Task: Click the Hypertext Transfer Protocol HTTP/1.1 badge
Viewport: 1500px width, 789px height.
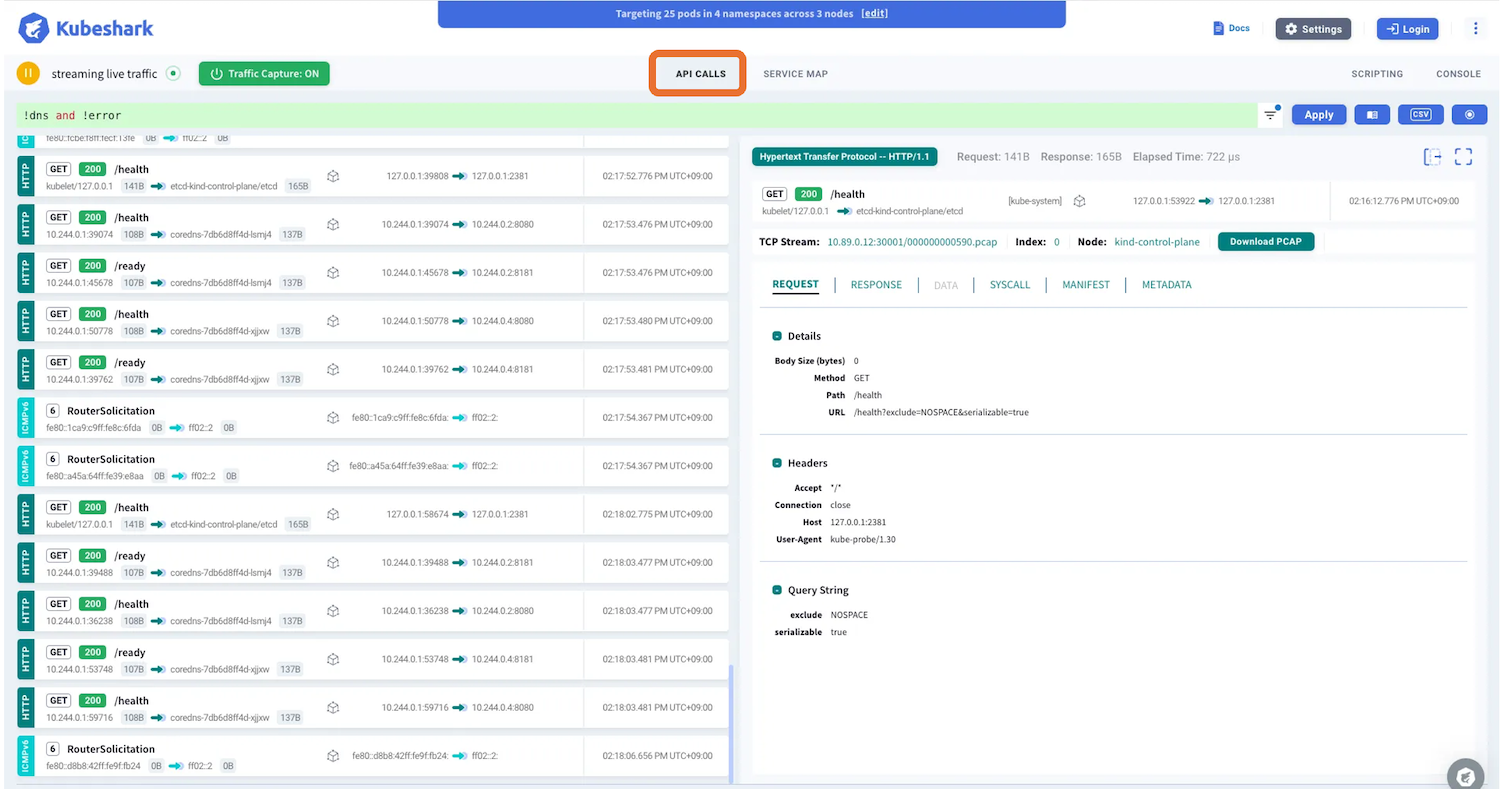Action: pyautogui.click(x=844, y=157)
